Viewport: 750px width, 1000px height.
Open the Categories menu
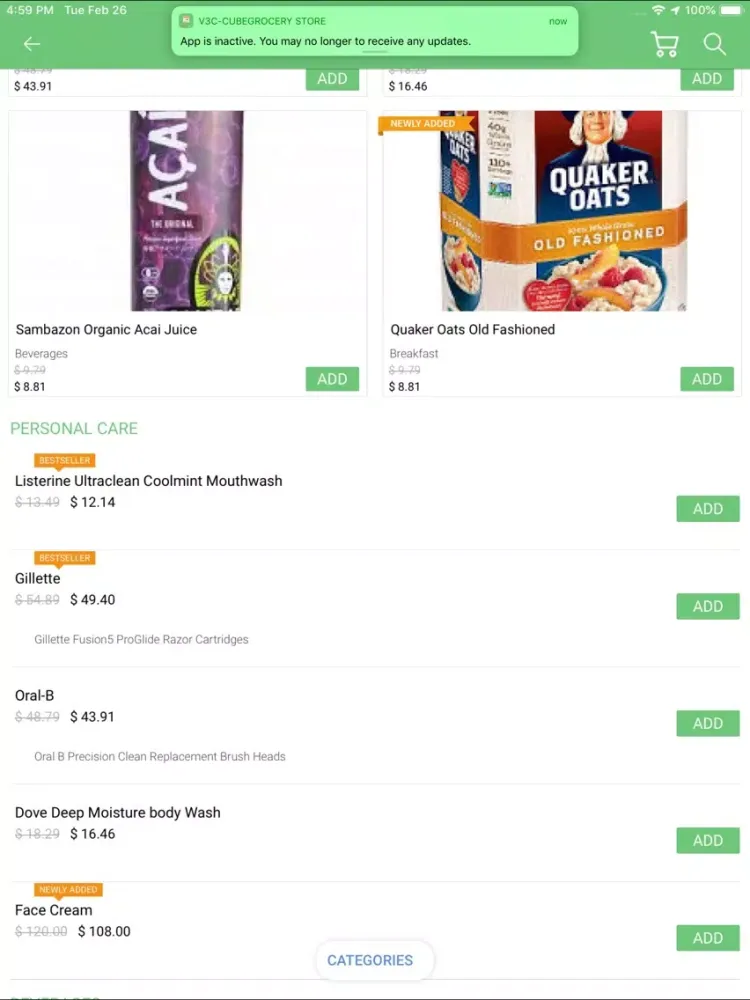click(x=370, y=960)
